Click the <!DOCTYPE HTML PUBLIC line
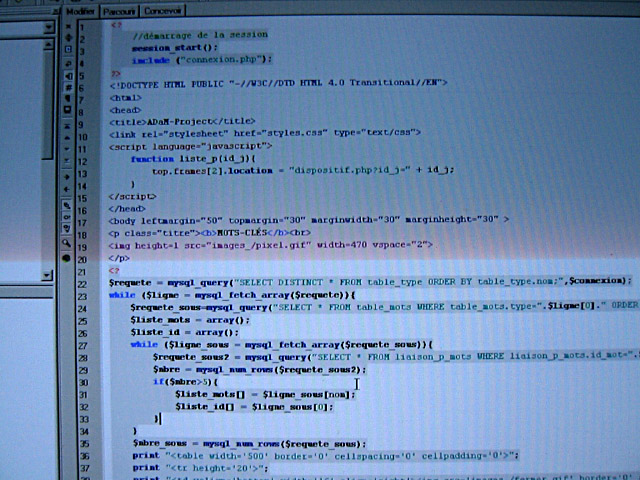Viewport: 640px width, 480px height. pyautogui.click(x=278, y=83)
